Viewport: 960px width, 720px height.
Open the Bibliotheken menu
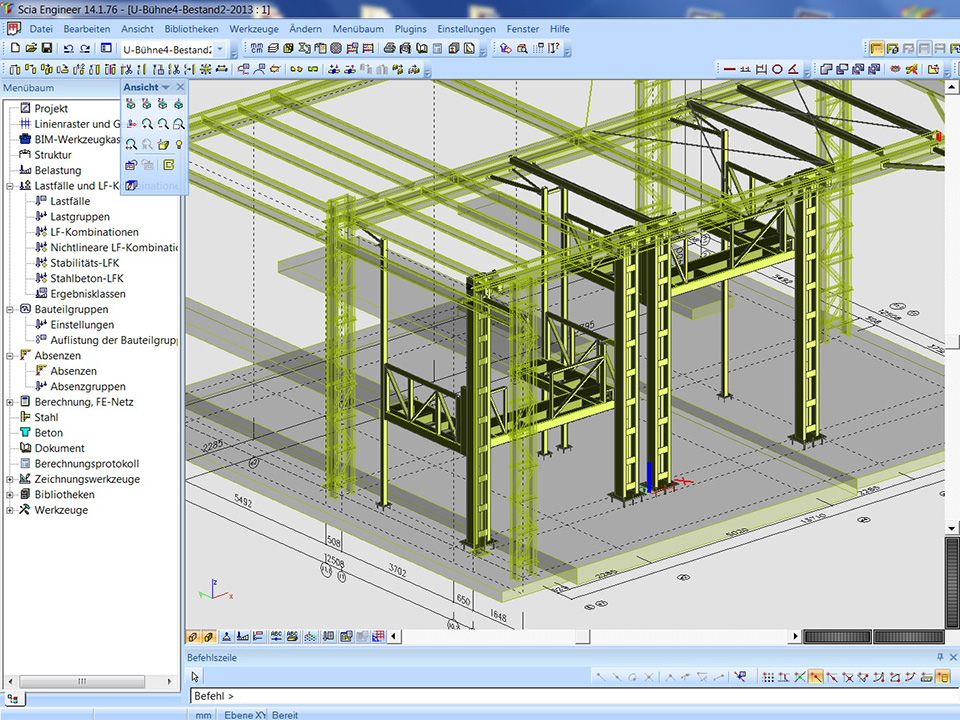tap(192, 29)
